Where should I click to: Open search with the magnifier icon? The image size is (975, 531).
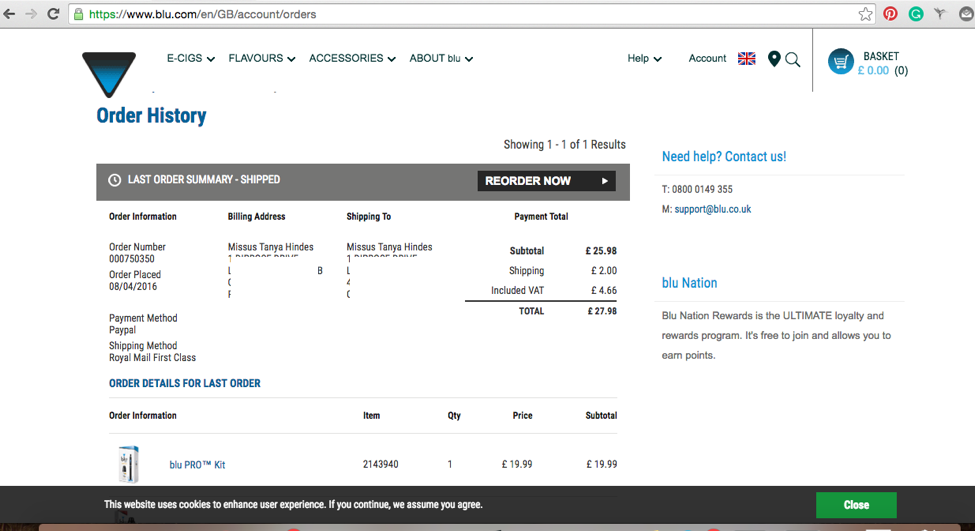tap(792, 60)
